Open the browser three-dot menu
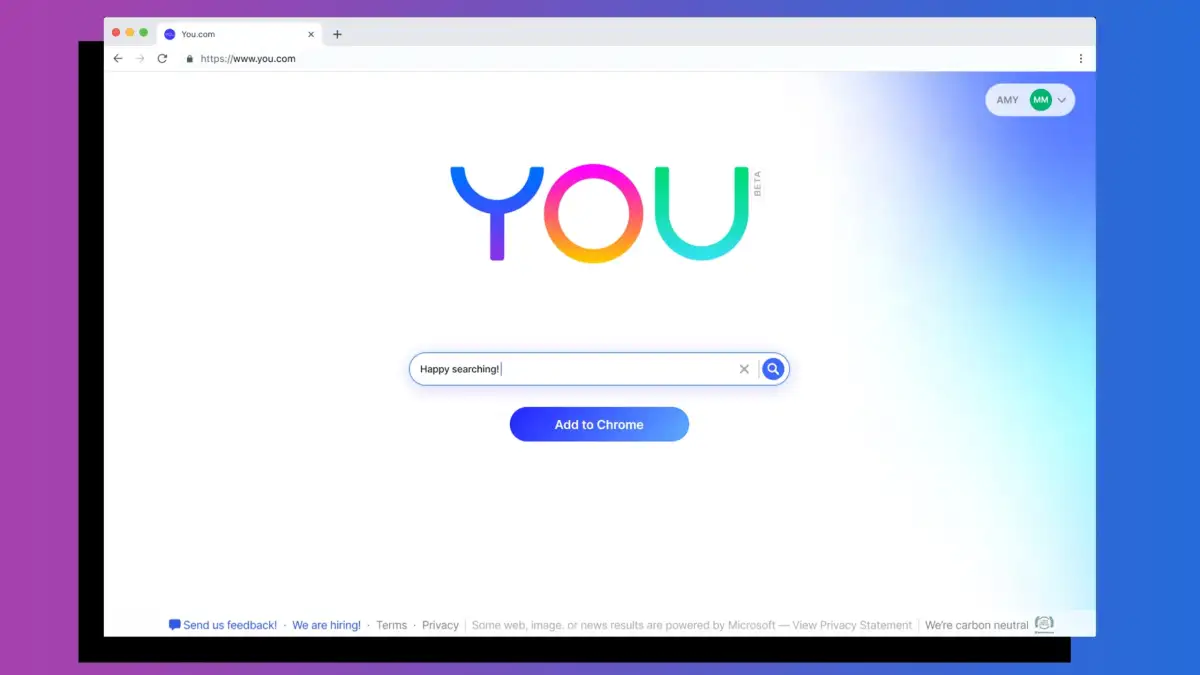 tap(1081, 59)
